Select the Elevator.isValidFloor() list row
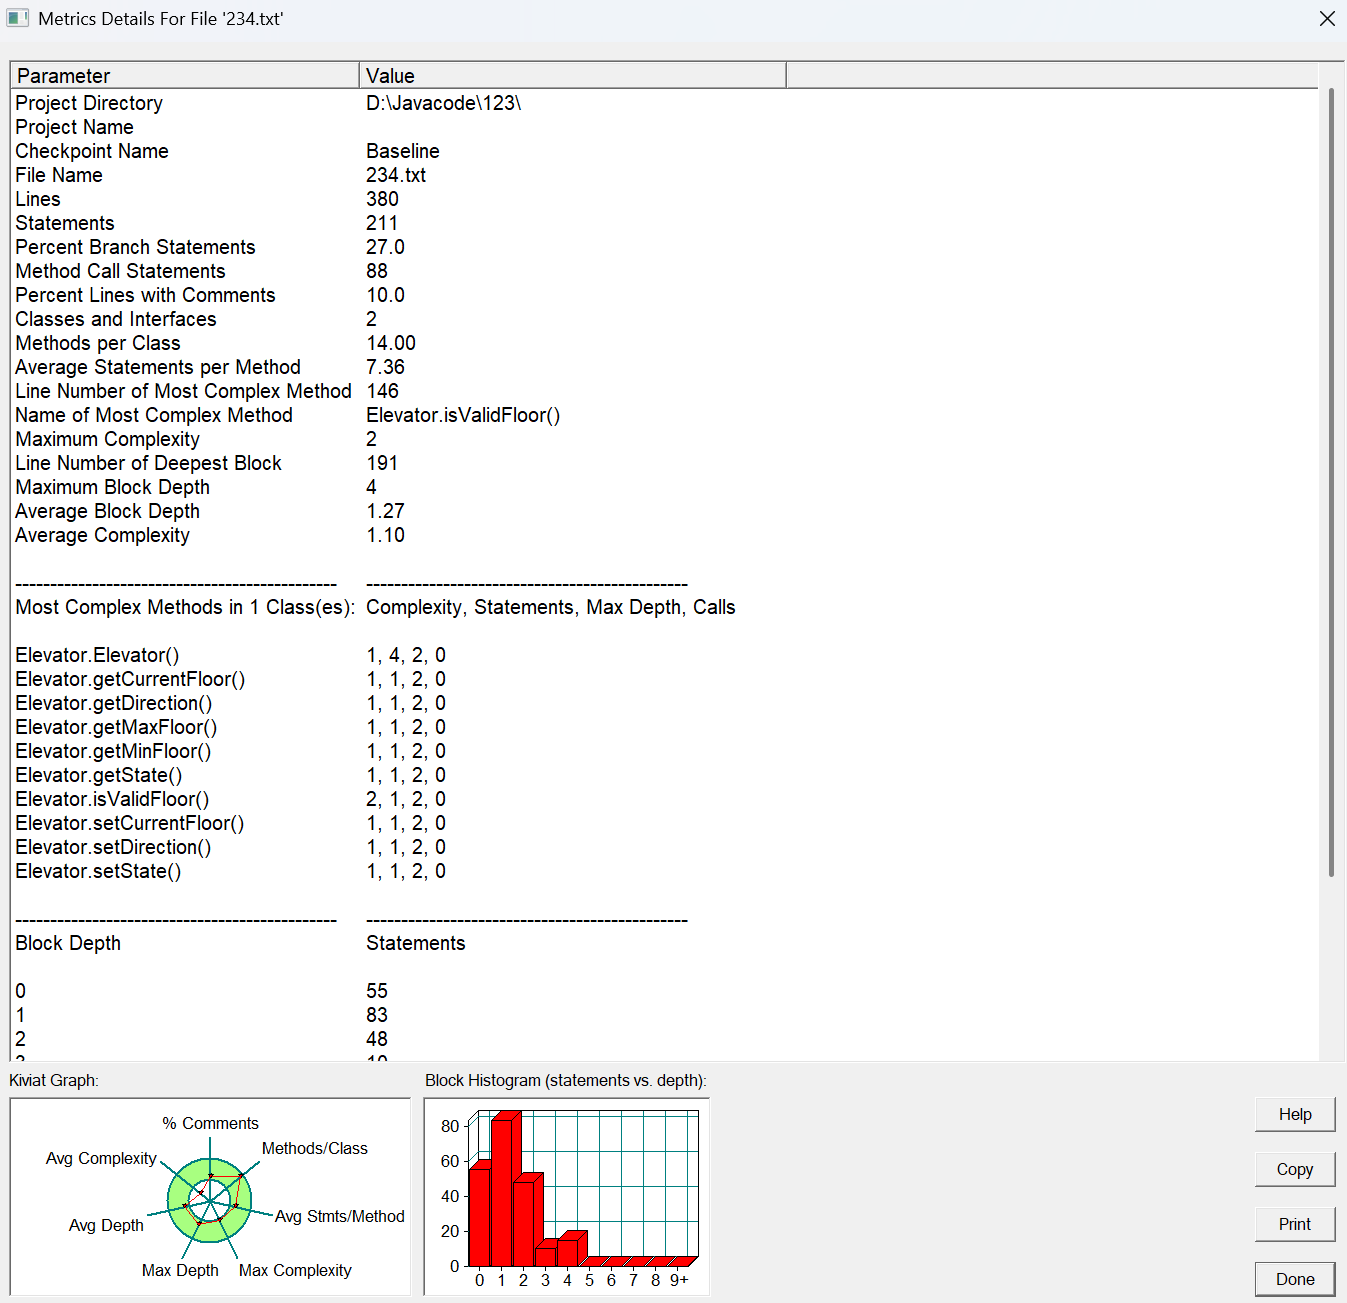1347x1303 pixels. point(112,799)
